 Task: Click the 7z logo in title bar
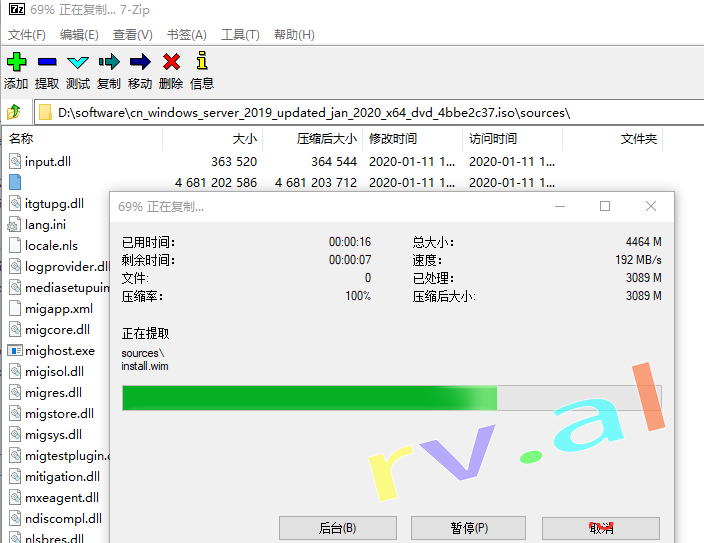tap(17, 9)
